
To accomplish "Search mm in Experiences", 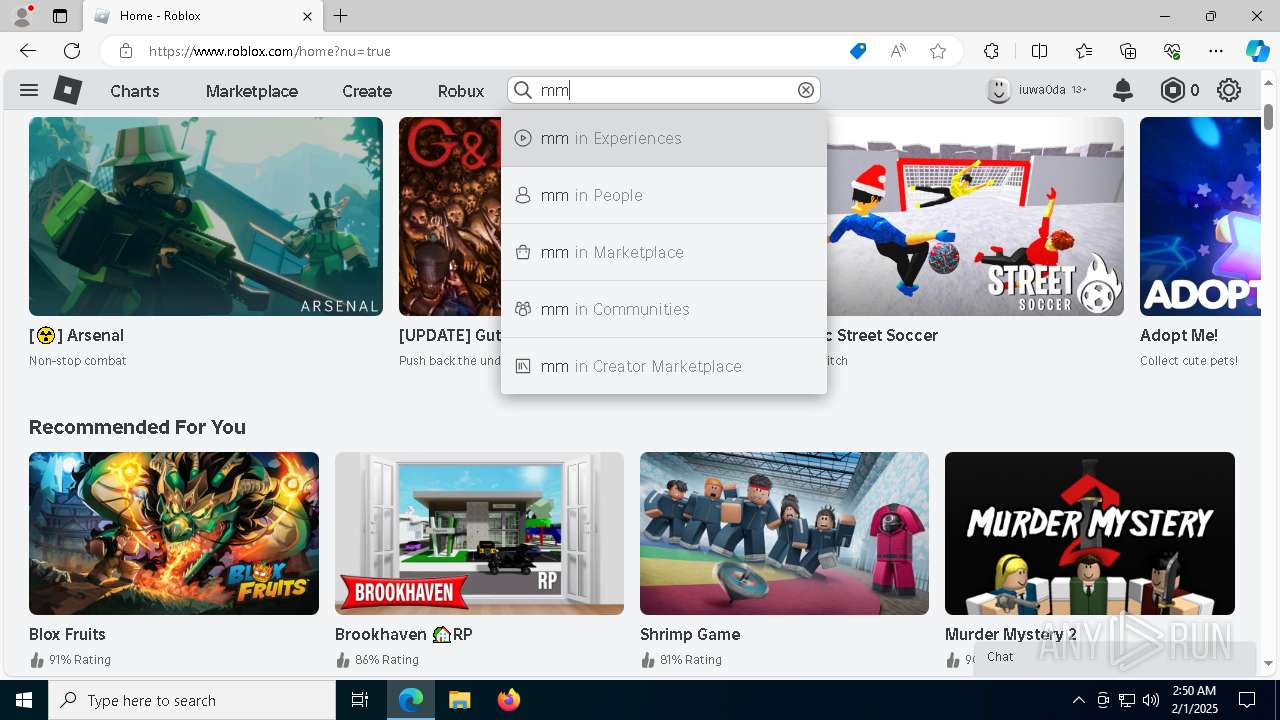I will pyautogui.click(x=664, y=138).
